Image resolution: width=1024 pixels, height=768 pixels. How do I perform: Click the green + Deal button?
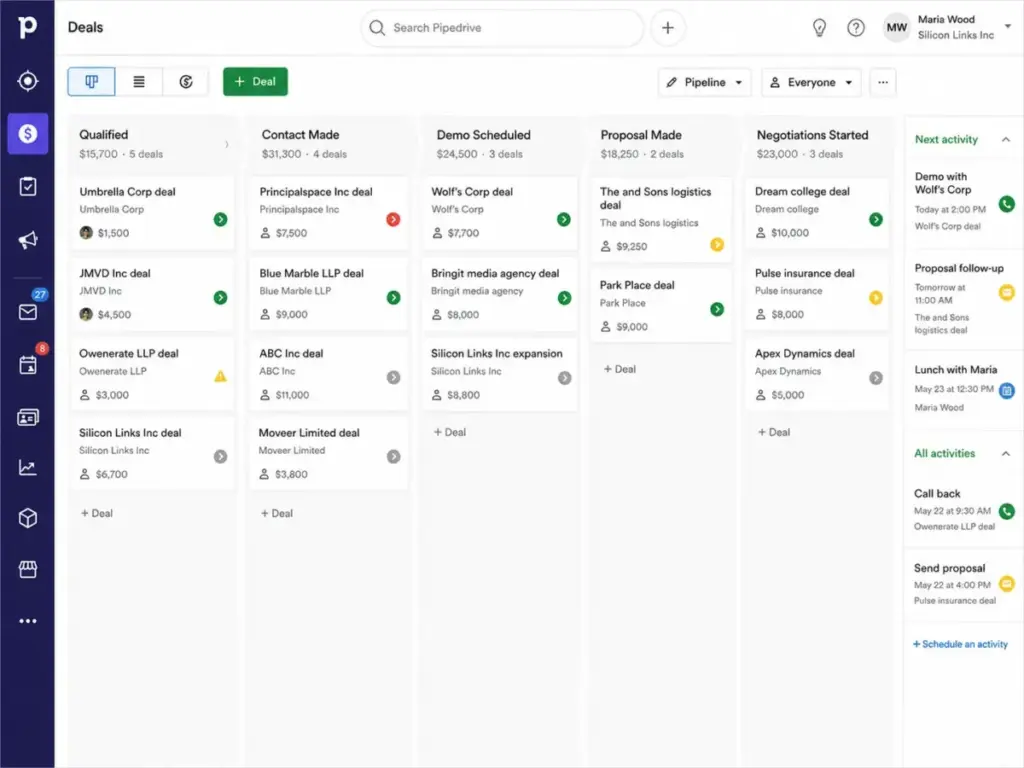(255, 82)
